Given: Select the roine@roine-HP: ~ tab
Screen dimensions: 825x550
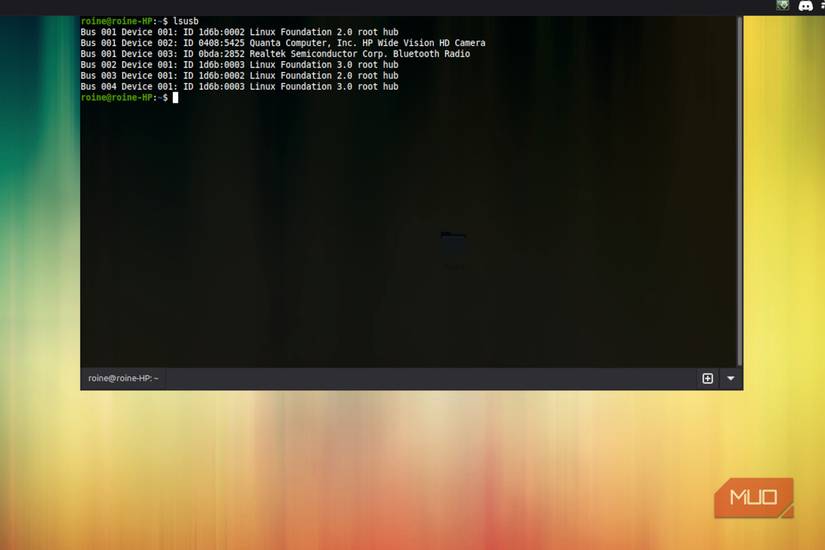Looking at the screenshot, I should click(x=123, y=378).
